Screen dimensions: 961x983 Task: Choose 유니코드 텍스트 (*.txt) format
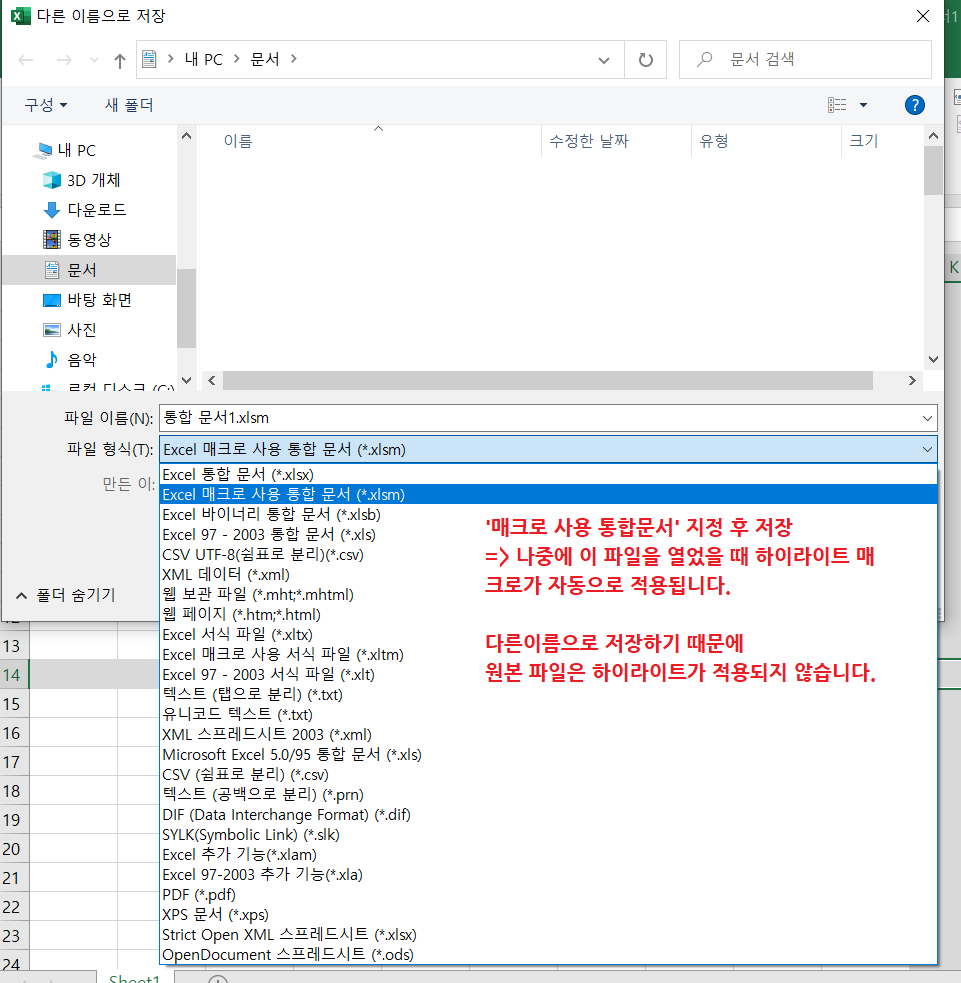point(549,715)
